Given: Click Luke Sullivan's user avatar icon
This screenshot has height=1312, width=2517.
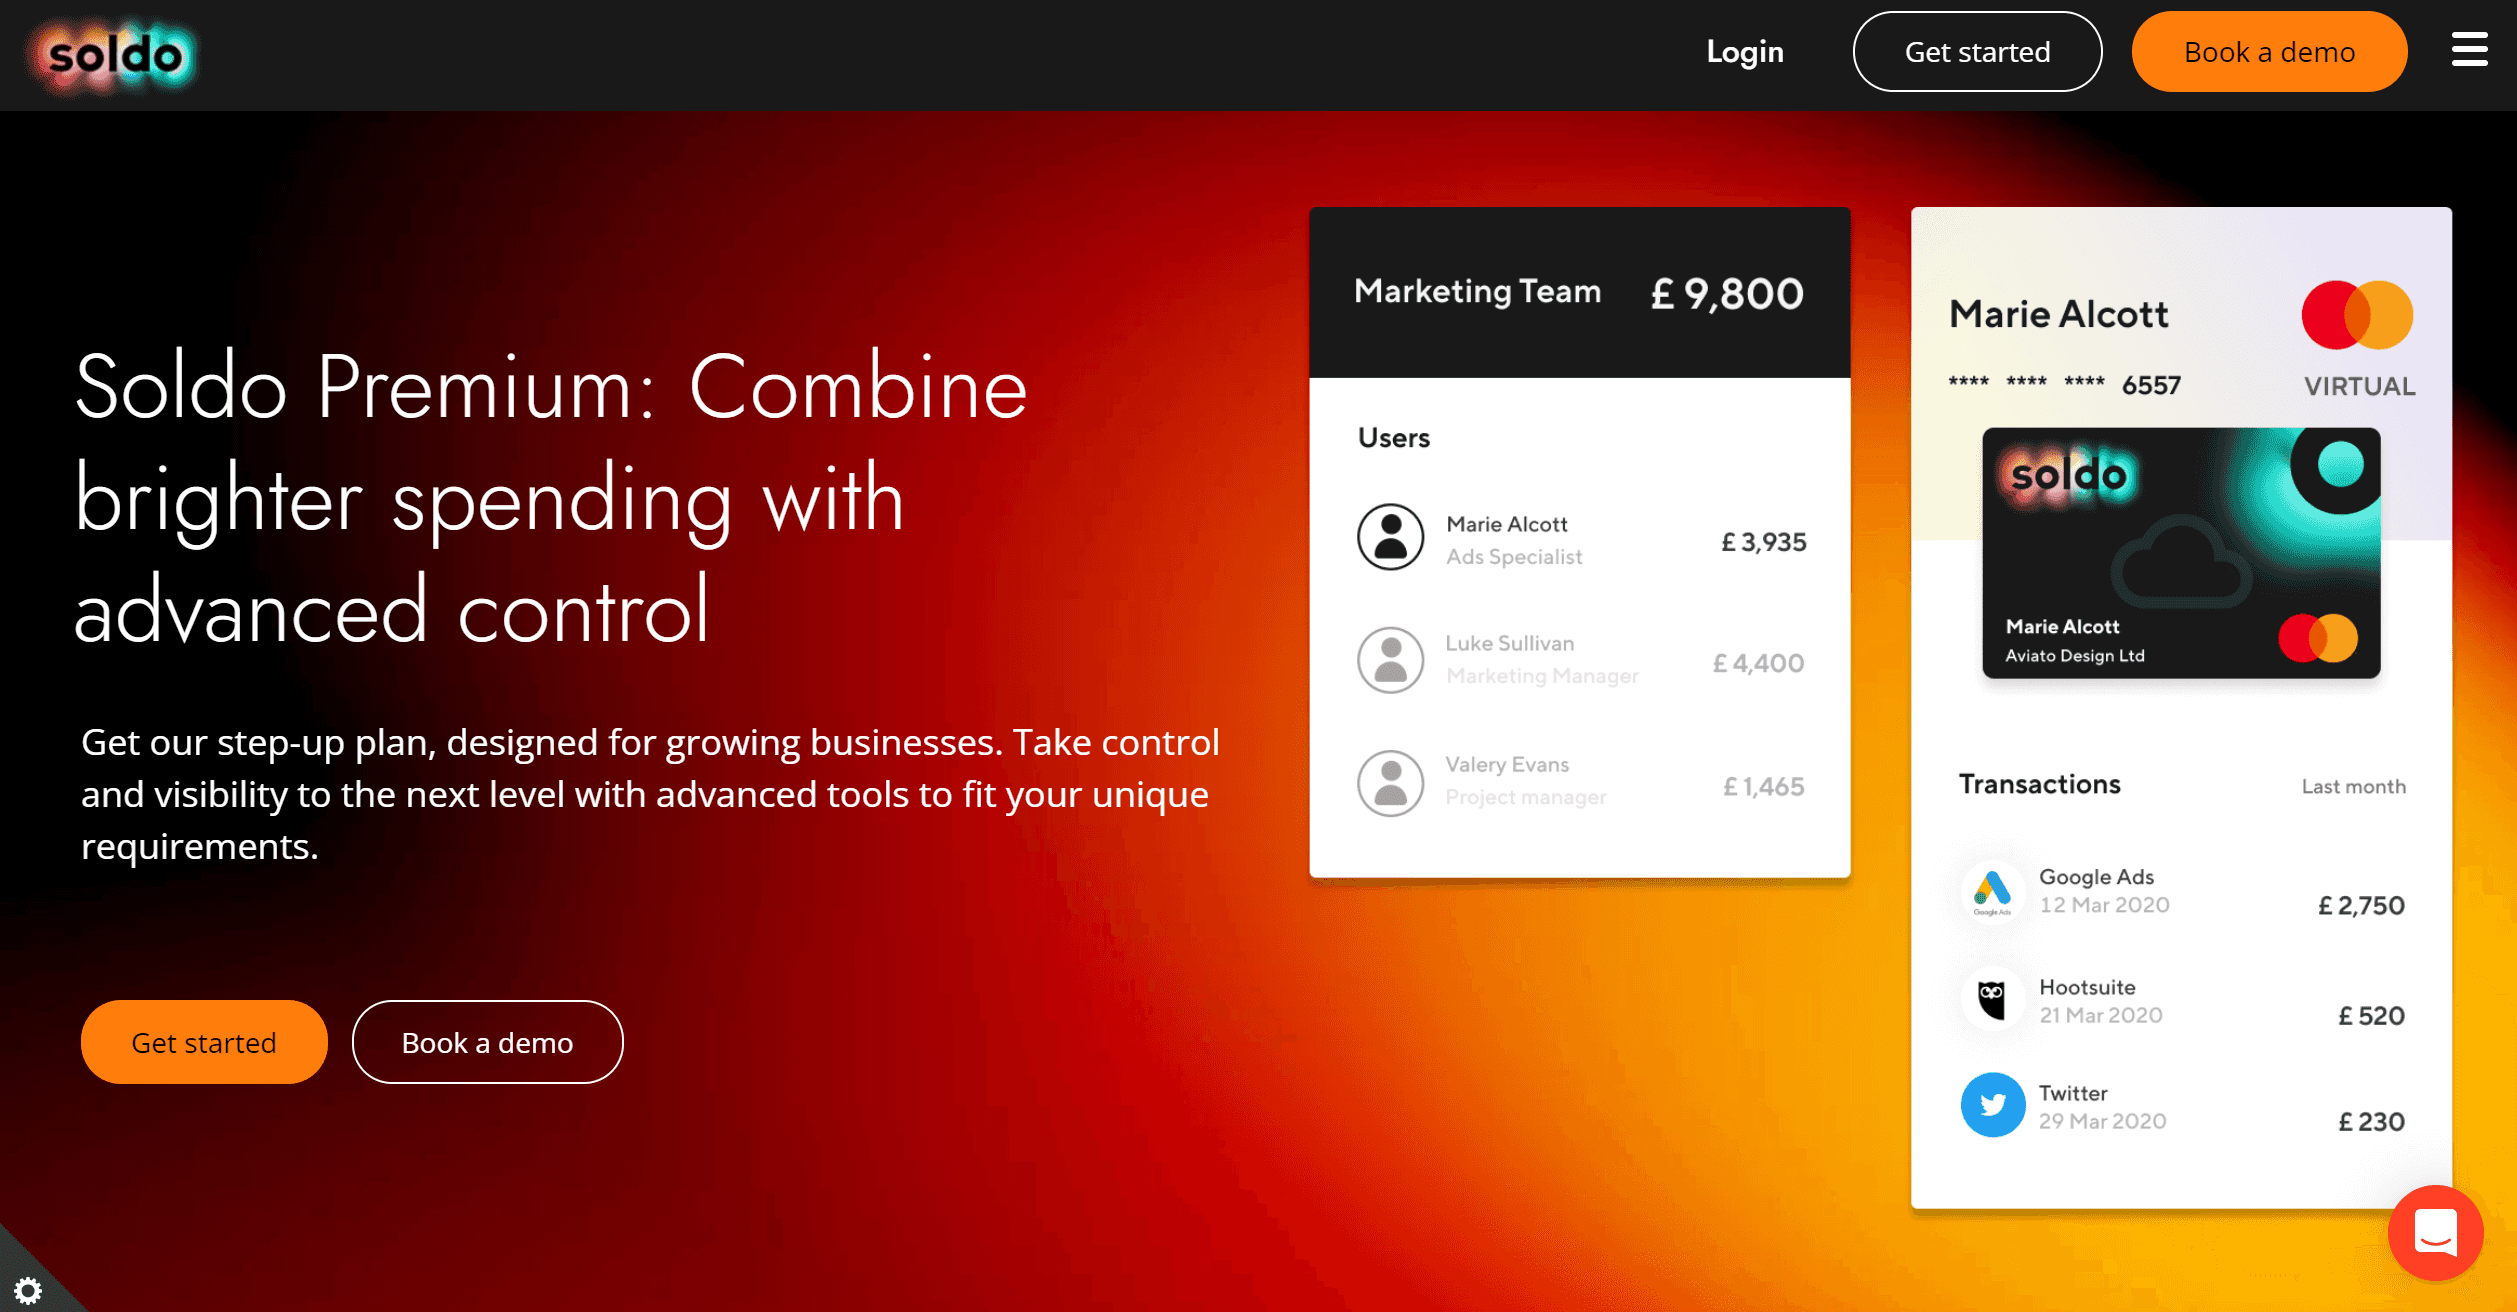Looking at the screenshot, I should pyautogui.click(x=1390, y=660).
